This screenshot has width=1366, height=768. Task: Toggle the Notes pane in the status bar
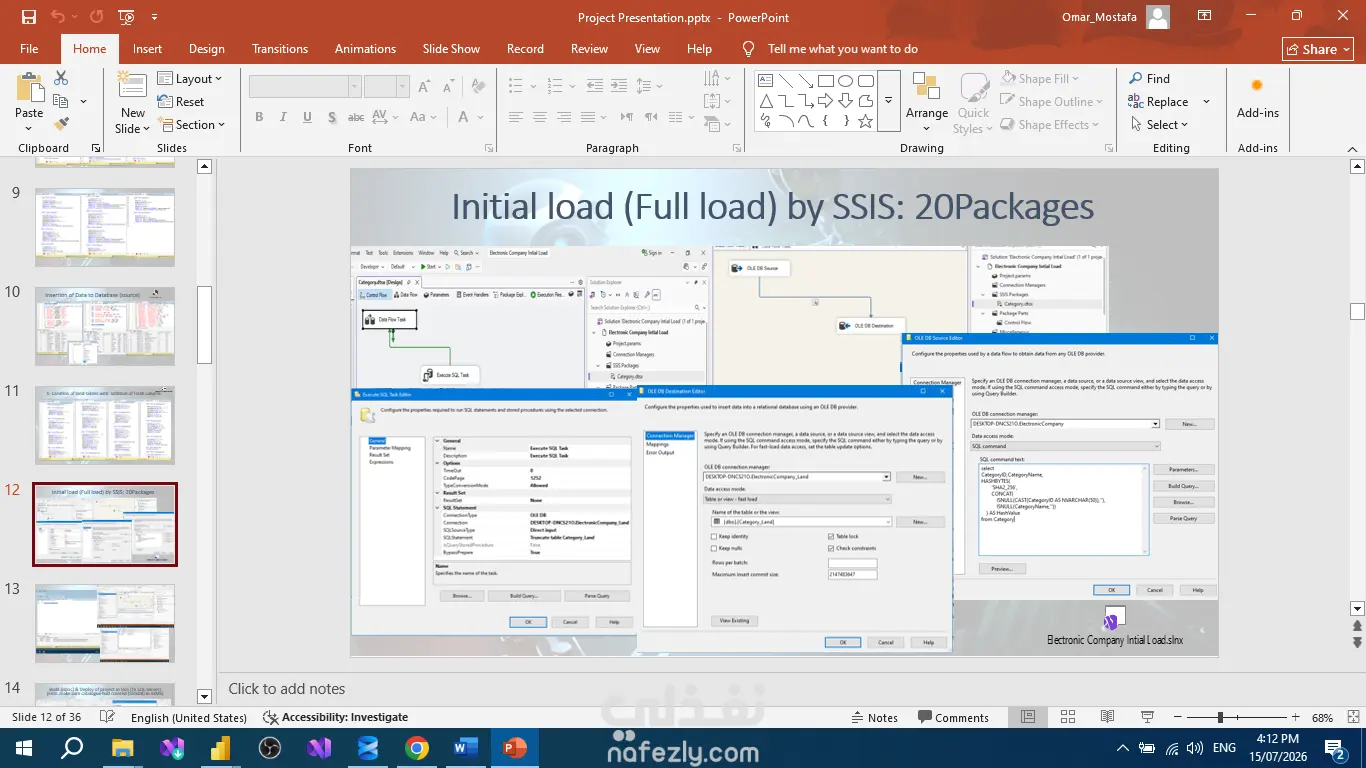pyautogui.click(x=873, y=717)
